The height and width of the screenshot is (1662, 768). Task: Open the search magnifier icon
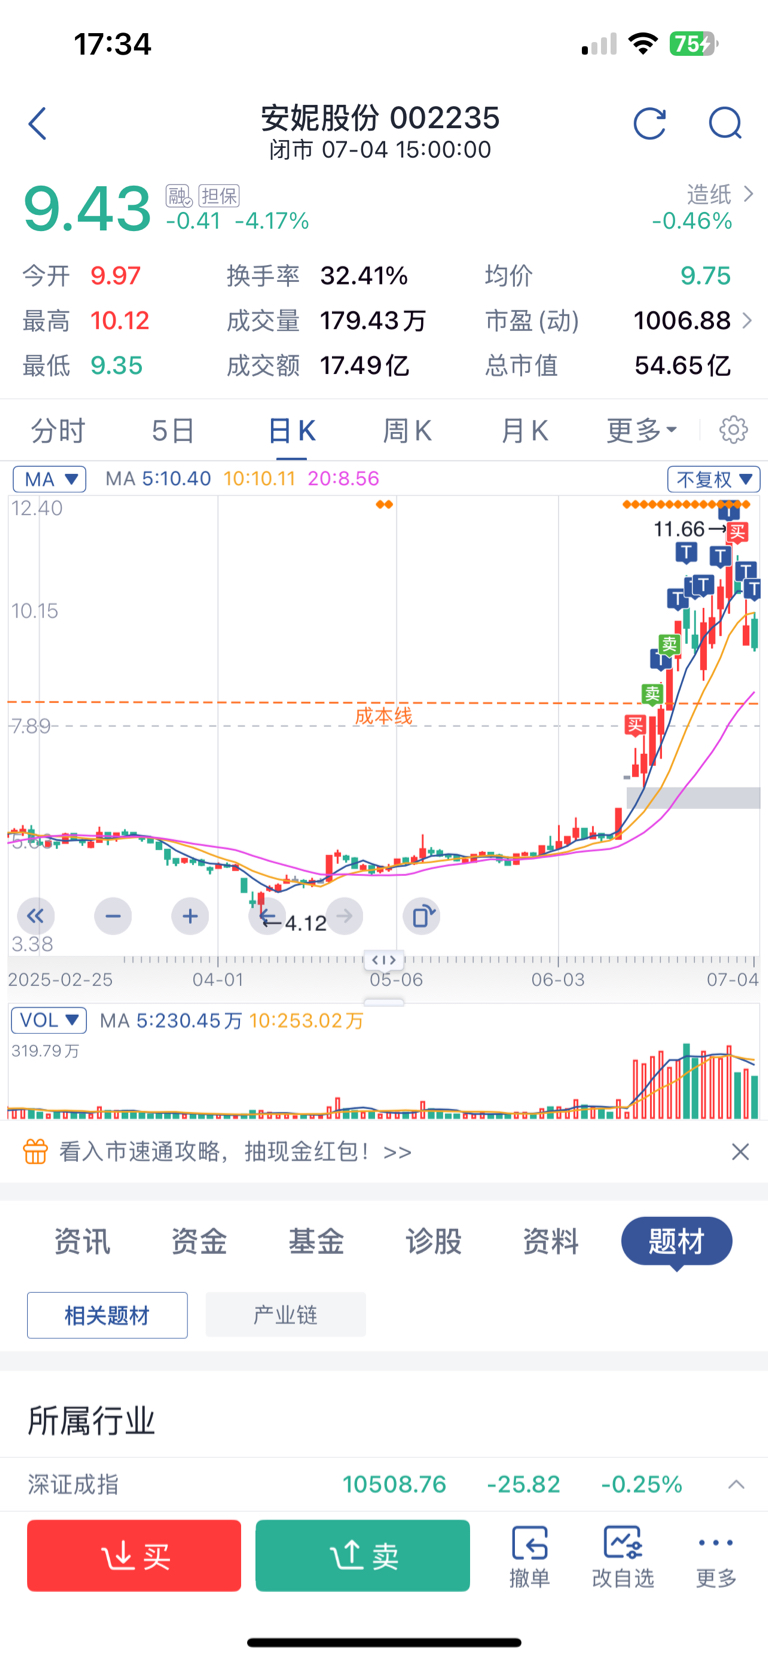725,124
